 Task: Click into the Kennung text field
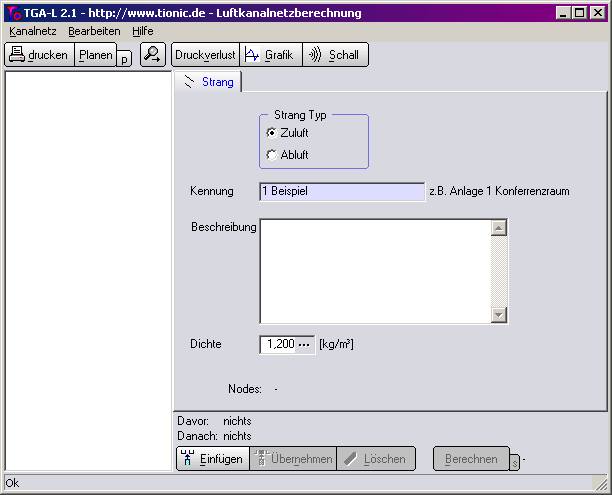click(x=342, y=191)
